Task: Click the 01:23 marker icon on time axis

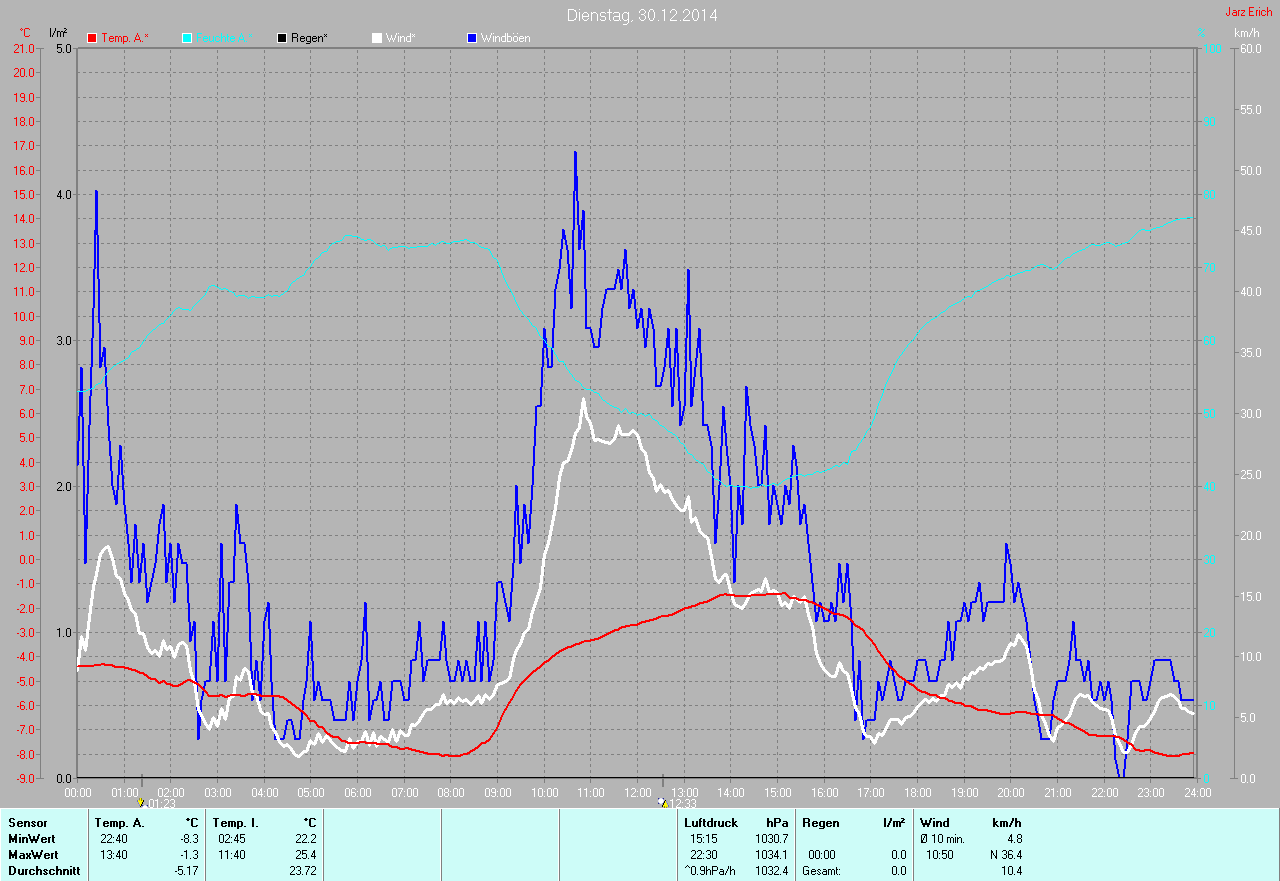Action: 141,802
